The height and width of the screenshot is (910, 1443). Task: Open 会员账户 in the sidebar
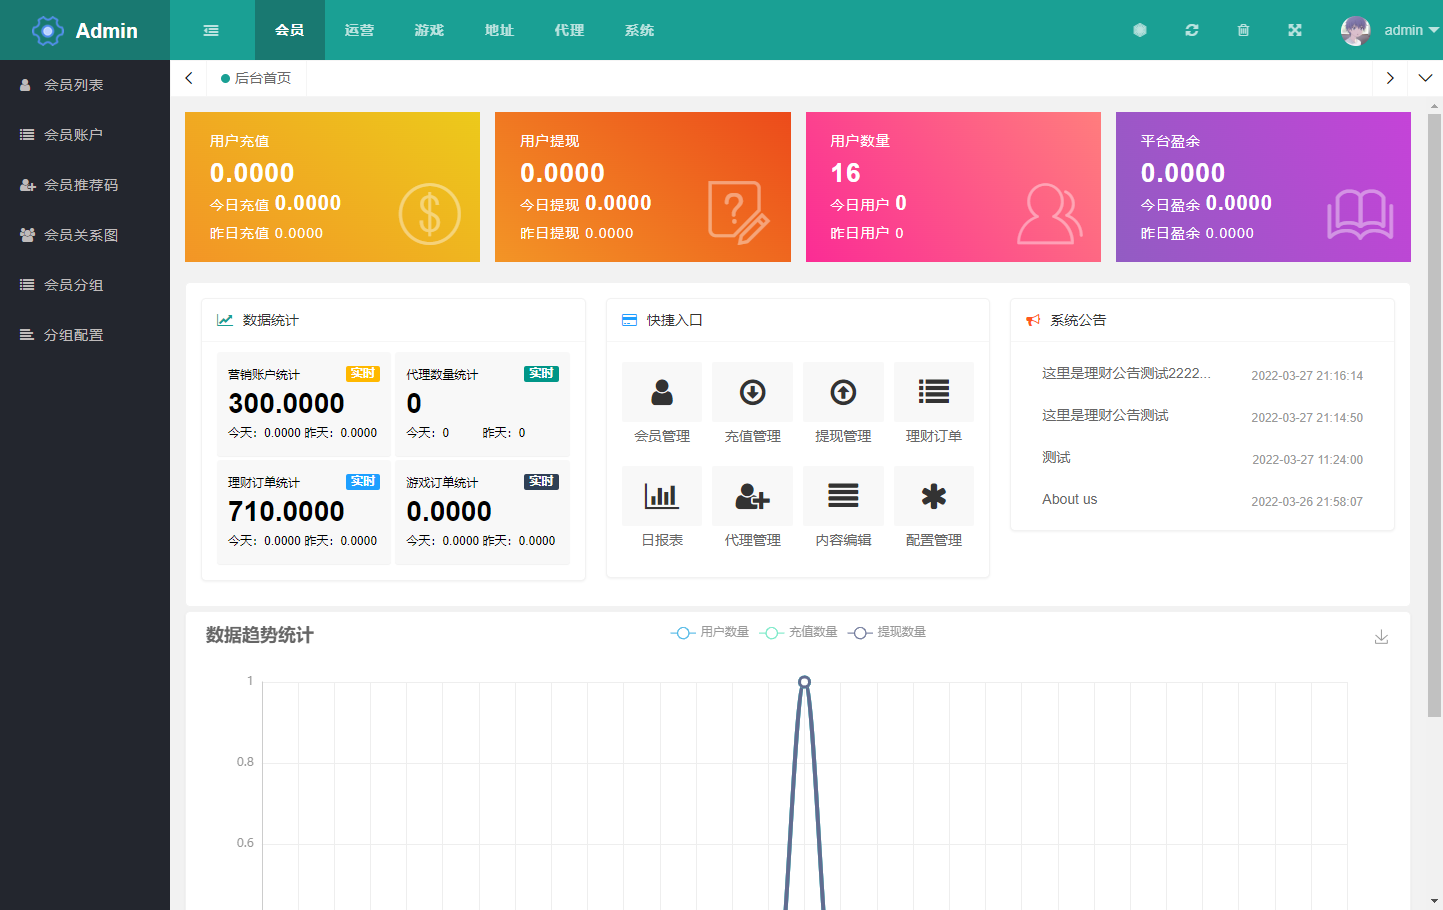coord(85,135)
